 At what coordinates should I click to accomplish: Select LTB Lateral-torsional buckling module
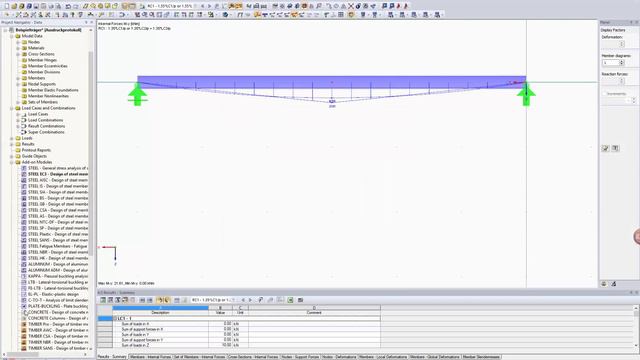pyautogui.click(x=58, y=282)
